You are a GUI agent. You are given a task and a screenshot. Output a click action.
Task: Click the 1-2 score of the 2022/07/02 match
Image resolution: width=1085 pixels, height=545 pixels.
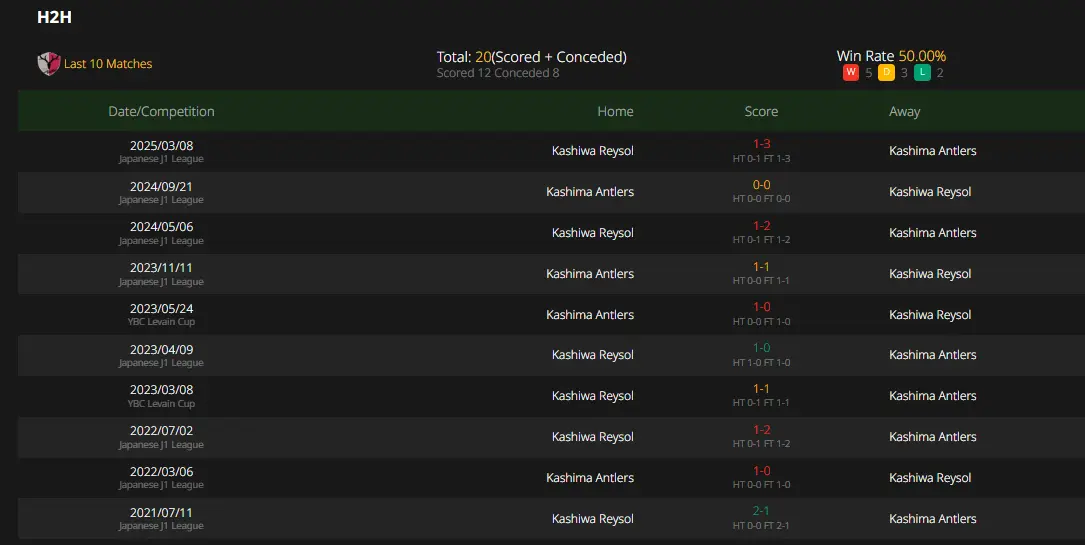(761, 429)
